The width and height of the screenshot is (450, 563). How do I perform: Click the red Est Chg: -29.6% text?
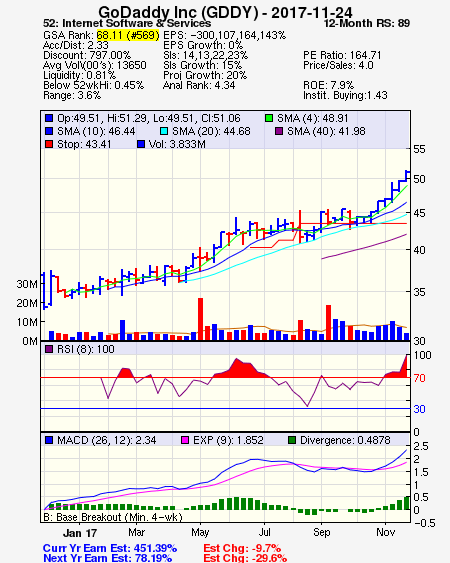(245, 558)
